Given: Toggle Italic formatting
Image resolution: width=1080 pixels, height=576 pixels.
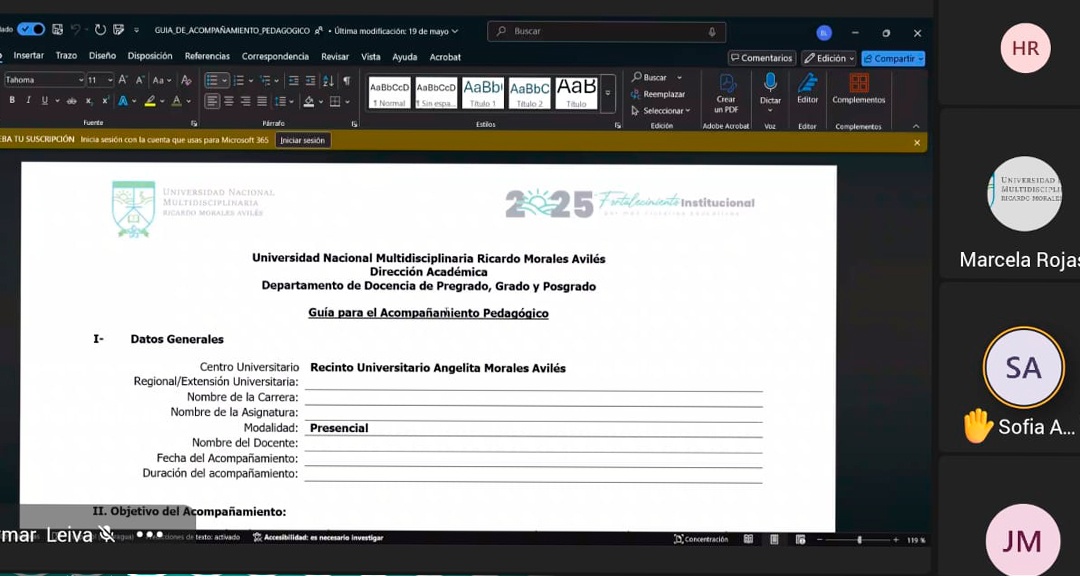Looking at the screenshot, I should pos(28,101).
